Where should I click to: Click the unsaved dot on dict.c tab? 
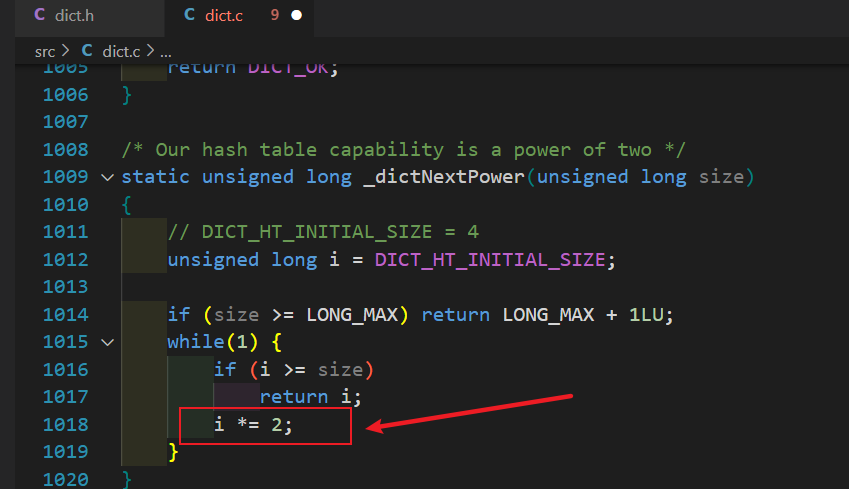[x=297, y=15]
